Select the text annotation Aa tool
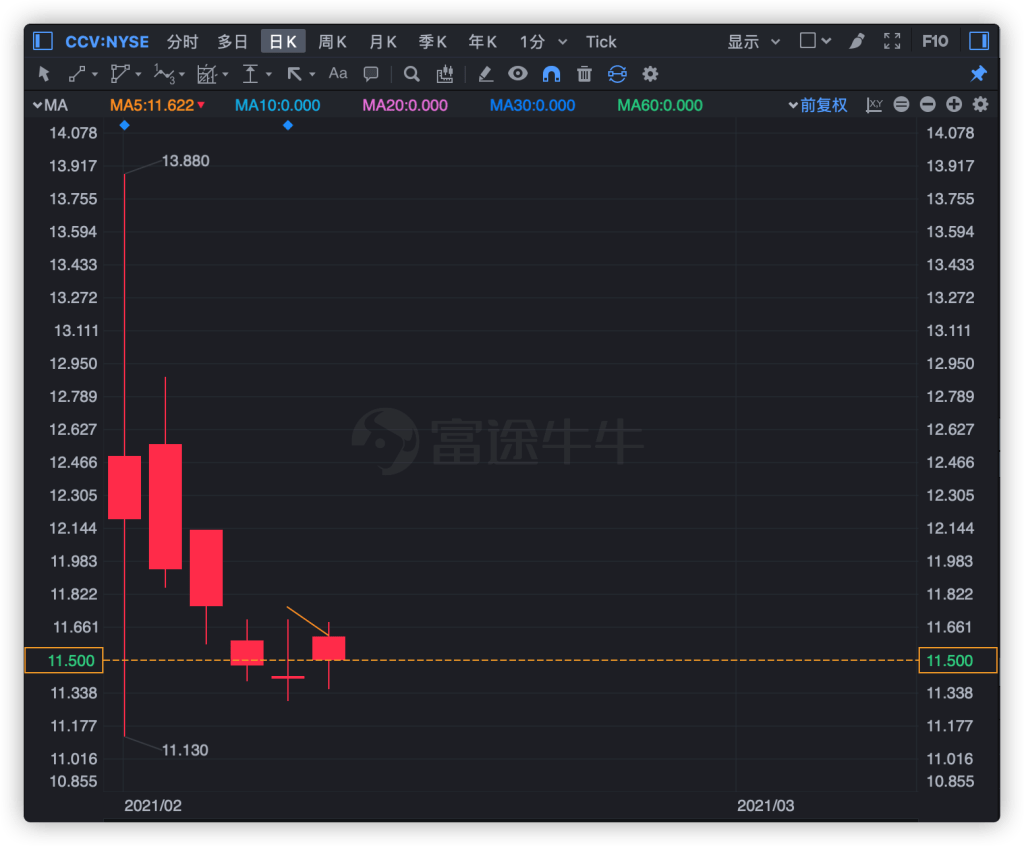 coord(338,74)
